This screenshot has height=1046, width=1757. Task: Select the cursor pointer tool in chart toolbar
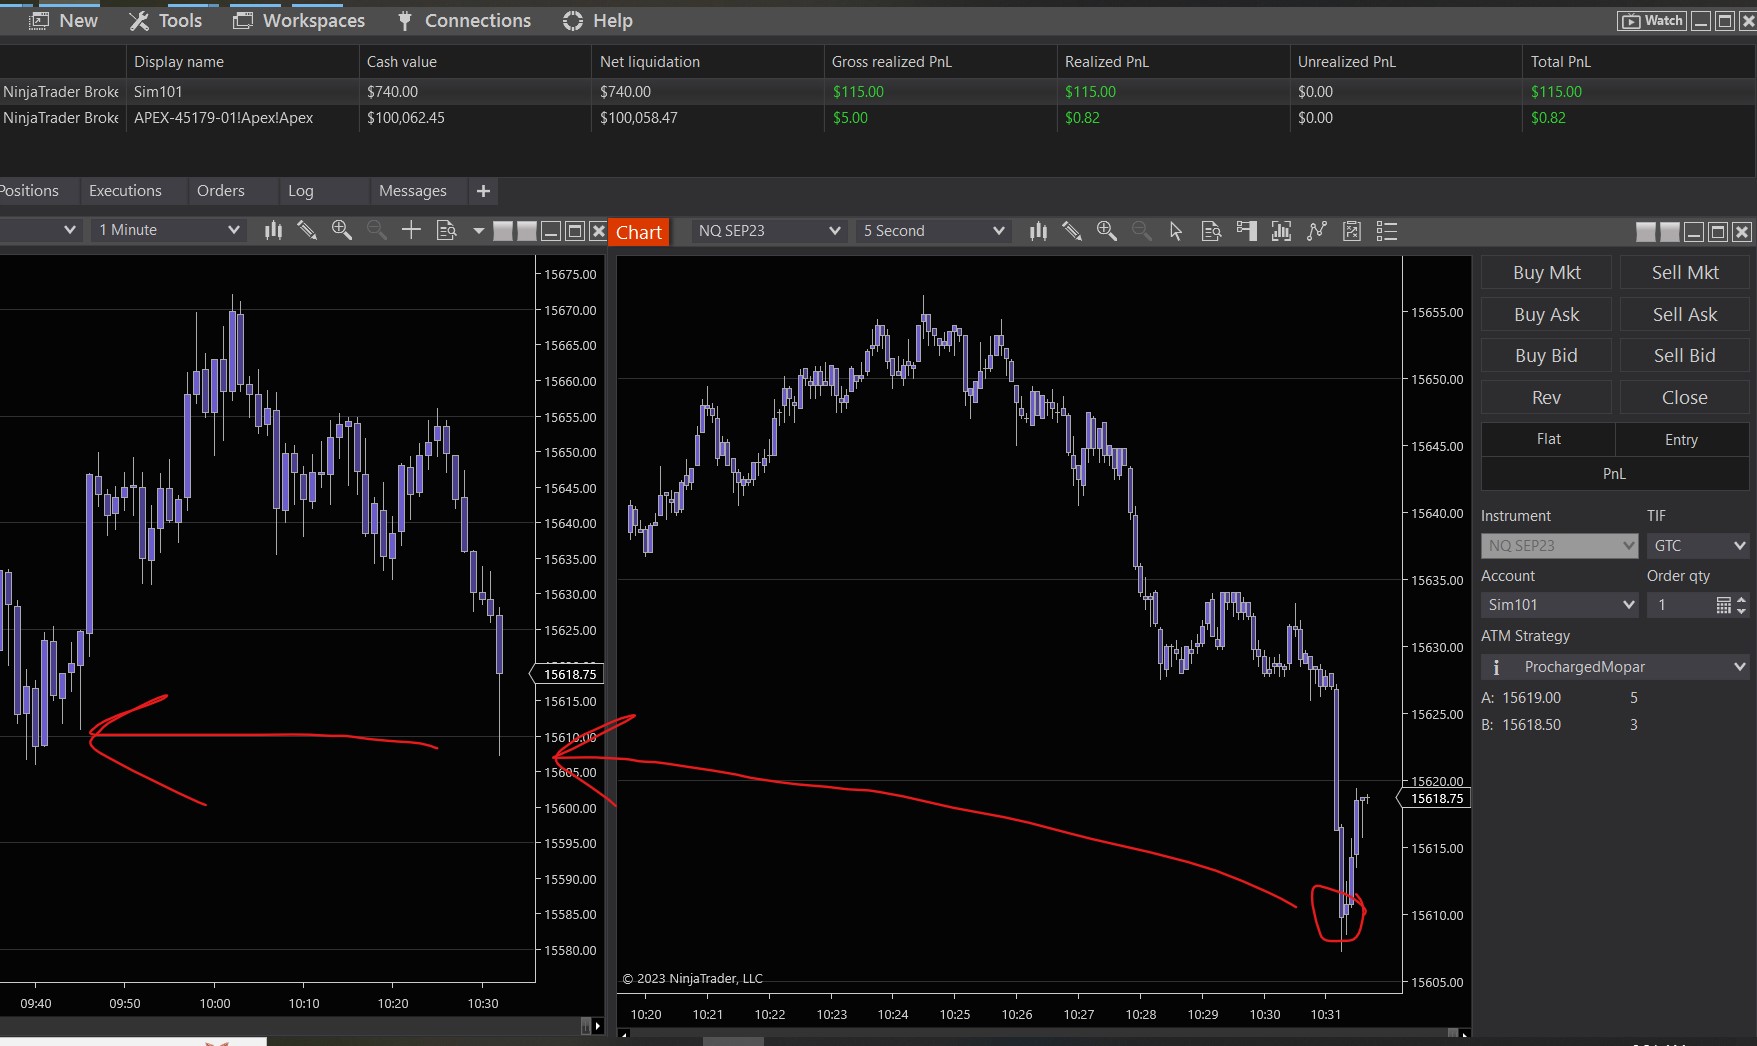click(1176, 231)
